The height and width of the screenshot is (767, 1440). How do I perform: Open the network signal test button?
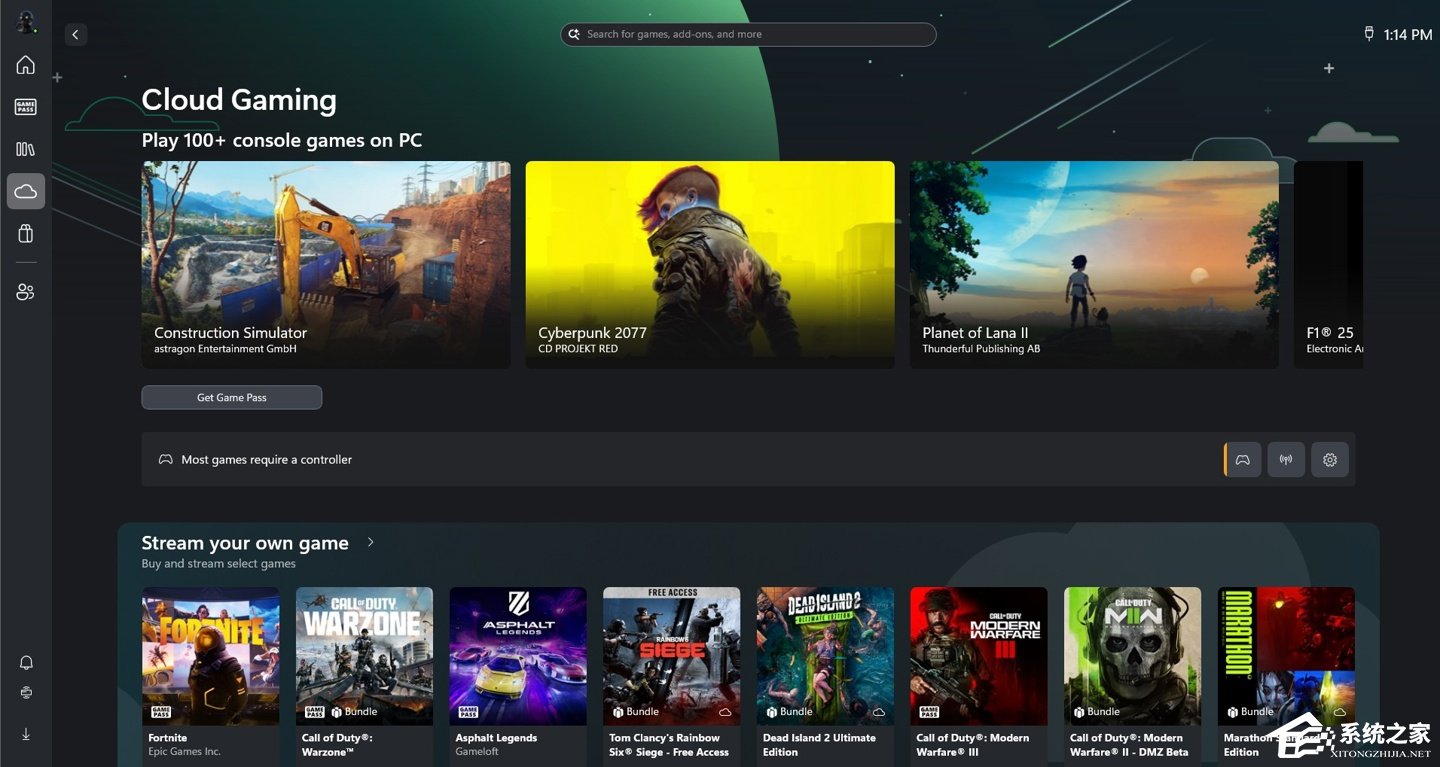[x=1286, y=460]
